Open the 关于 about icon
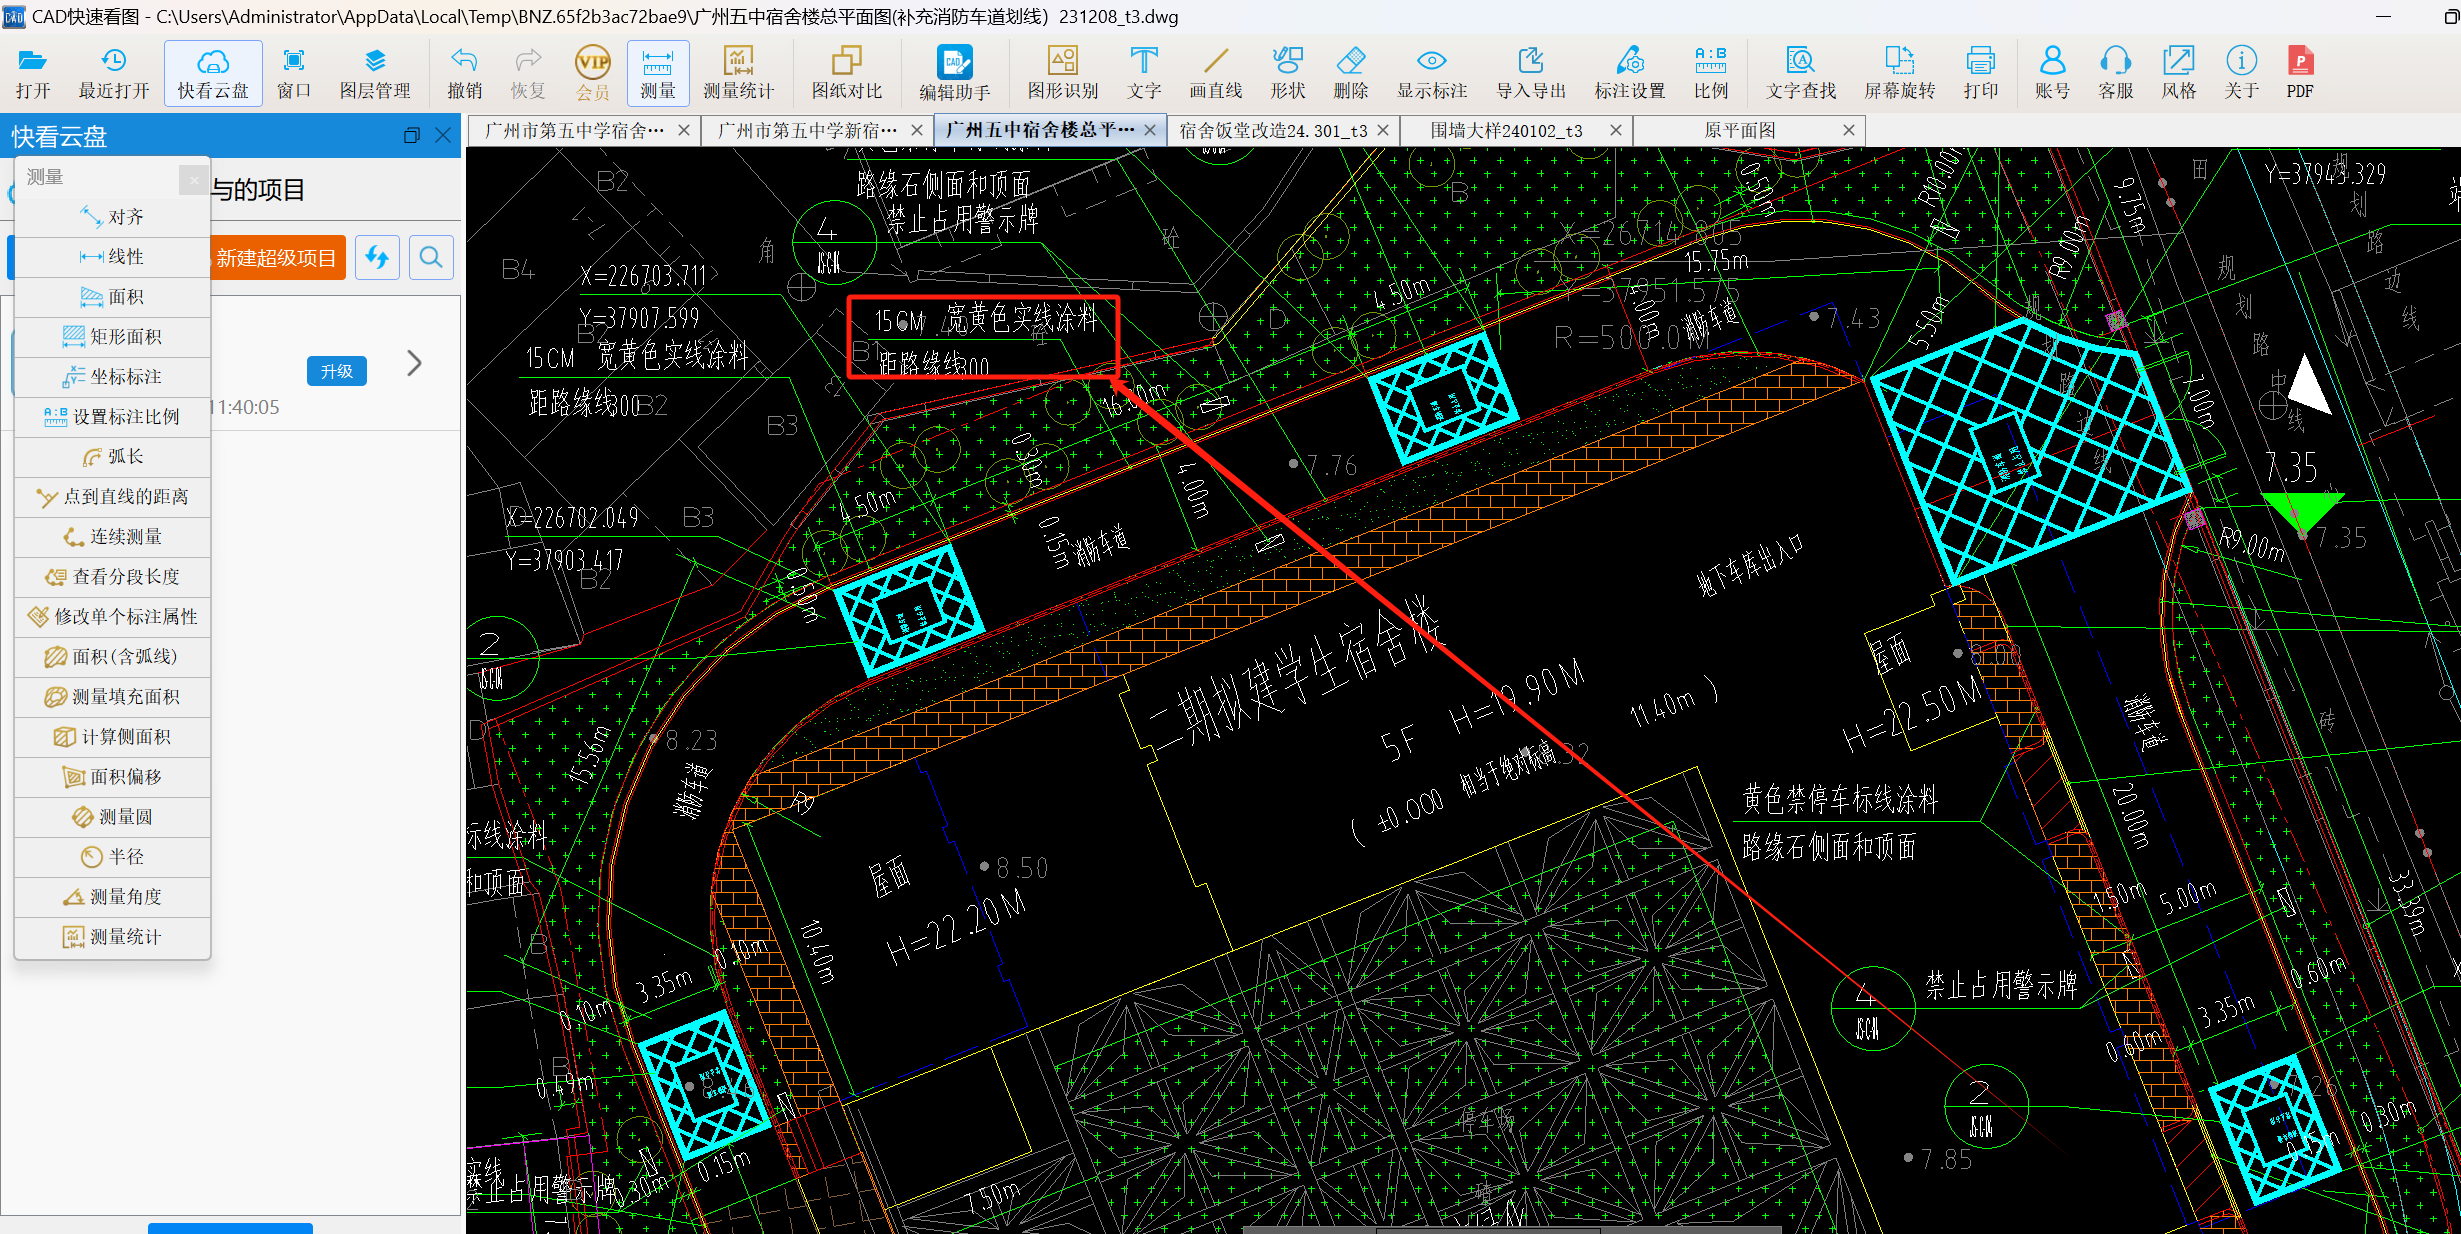This screenshot has height=1234, width=2461. tap(2241, 73)
